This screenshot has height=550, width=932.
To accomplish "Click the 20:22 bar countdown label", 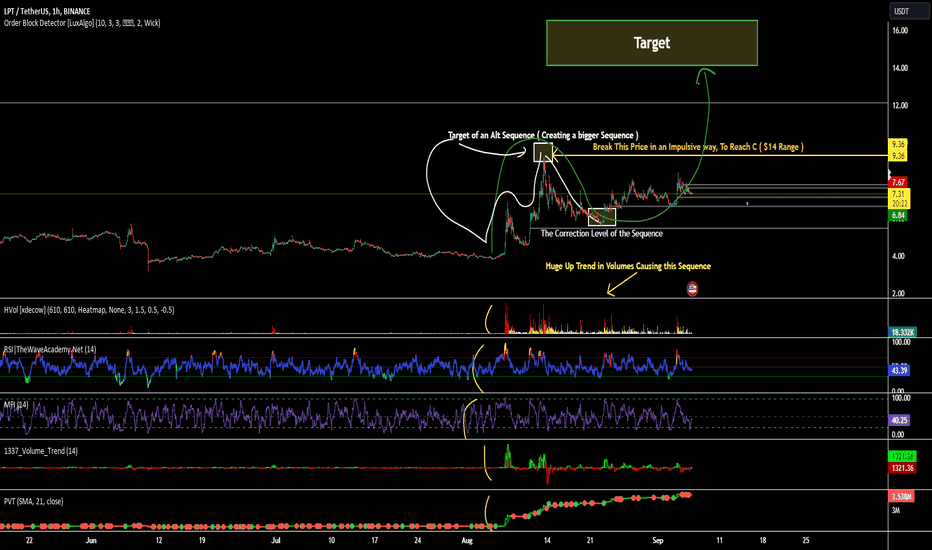I will pyautogui.click(x=898, y=203).
